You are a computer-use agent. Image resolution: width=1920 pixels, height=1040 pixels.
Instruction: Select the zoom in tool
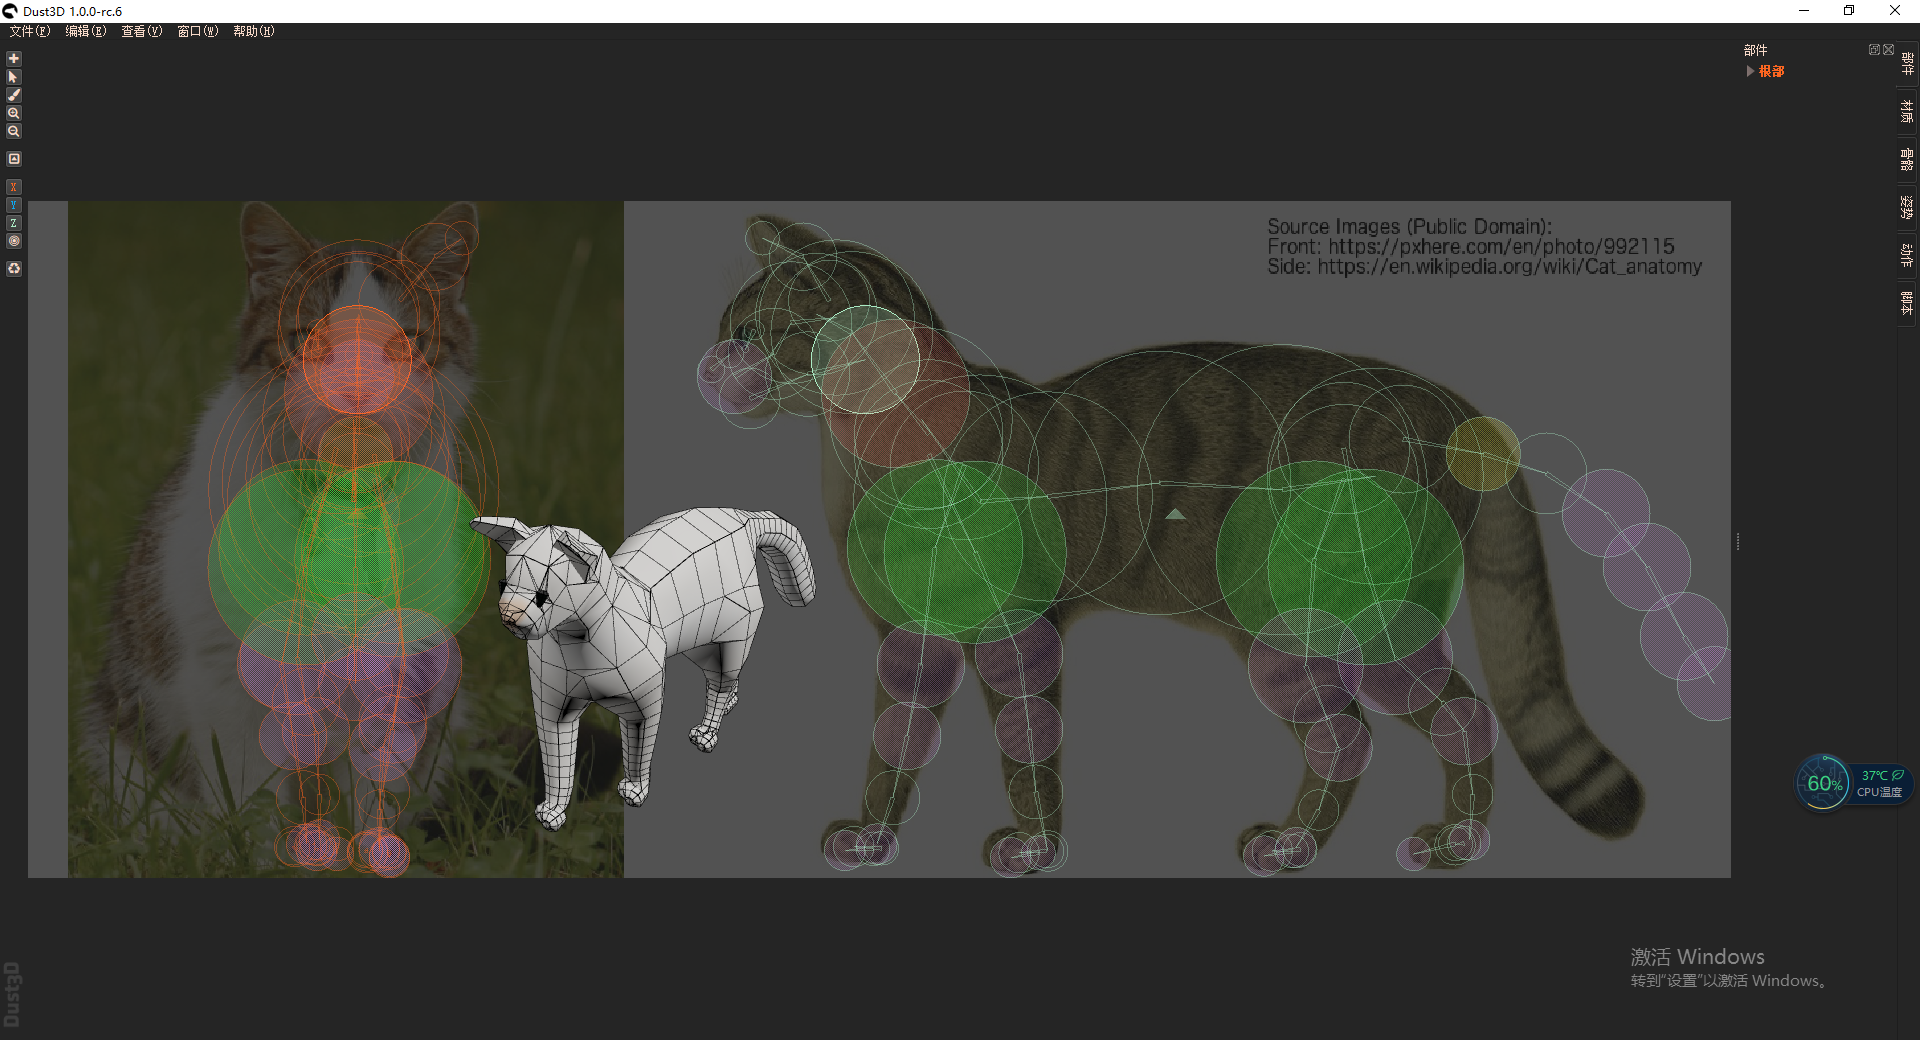pyautogui.click(x=13, y=113)
